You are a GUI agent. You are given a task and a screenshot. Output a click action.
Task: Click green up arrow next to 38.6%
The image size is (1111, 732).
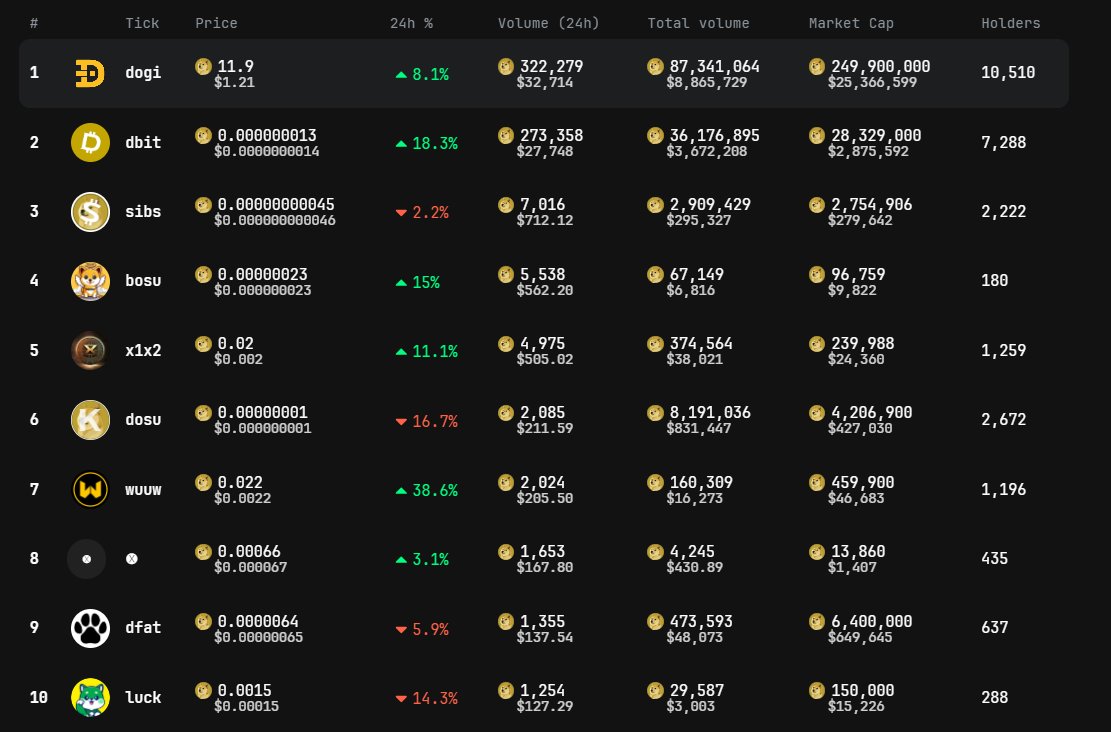pos(401,490)
